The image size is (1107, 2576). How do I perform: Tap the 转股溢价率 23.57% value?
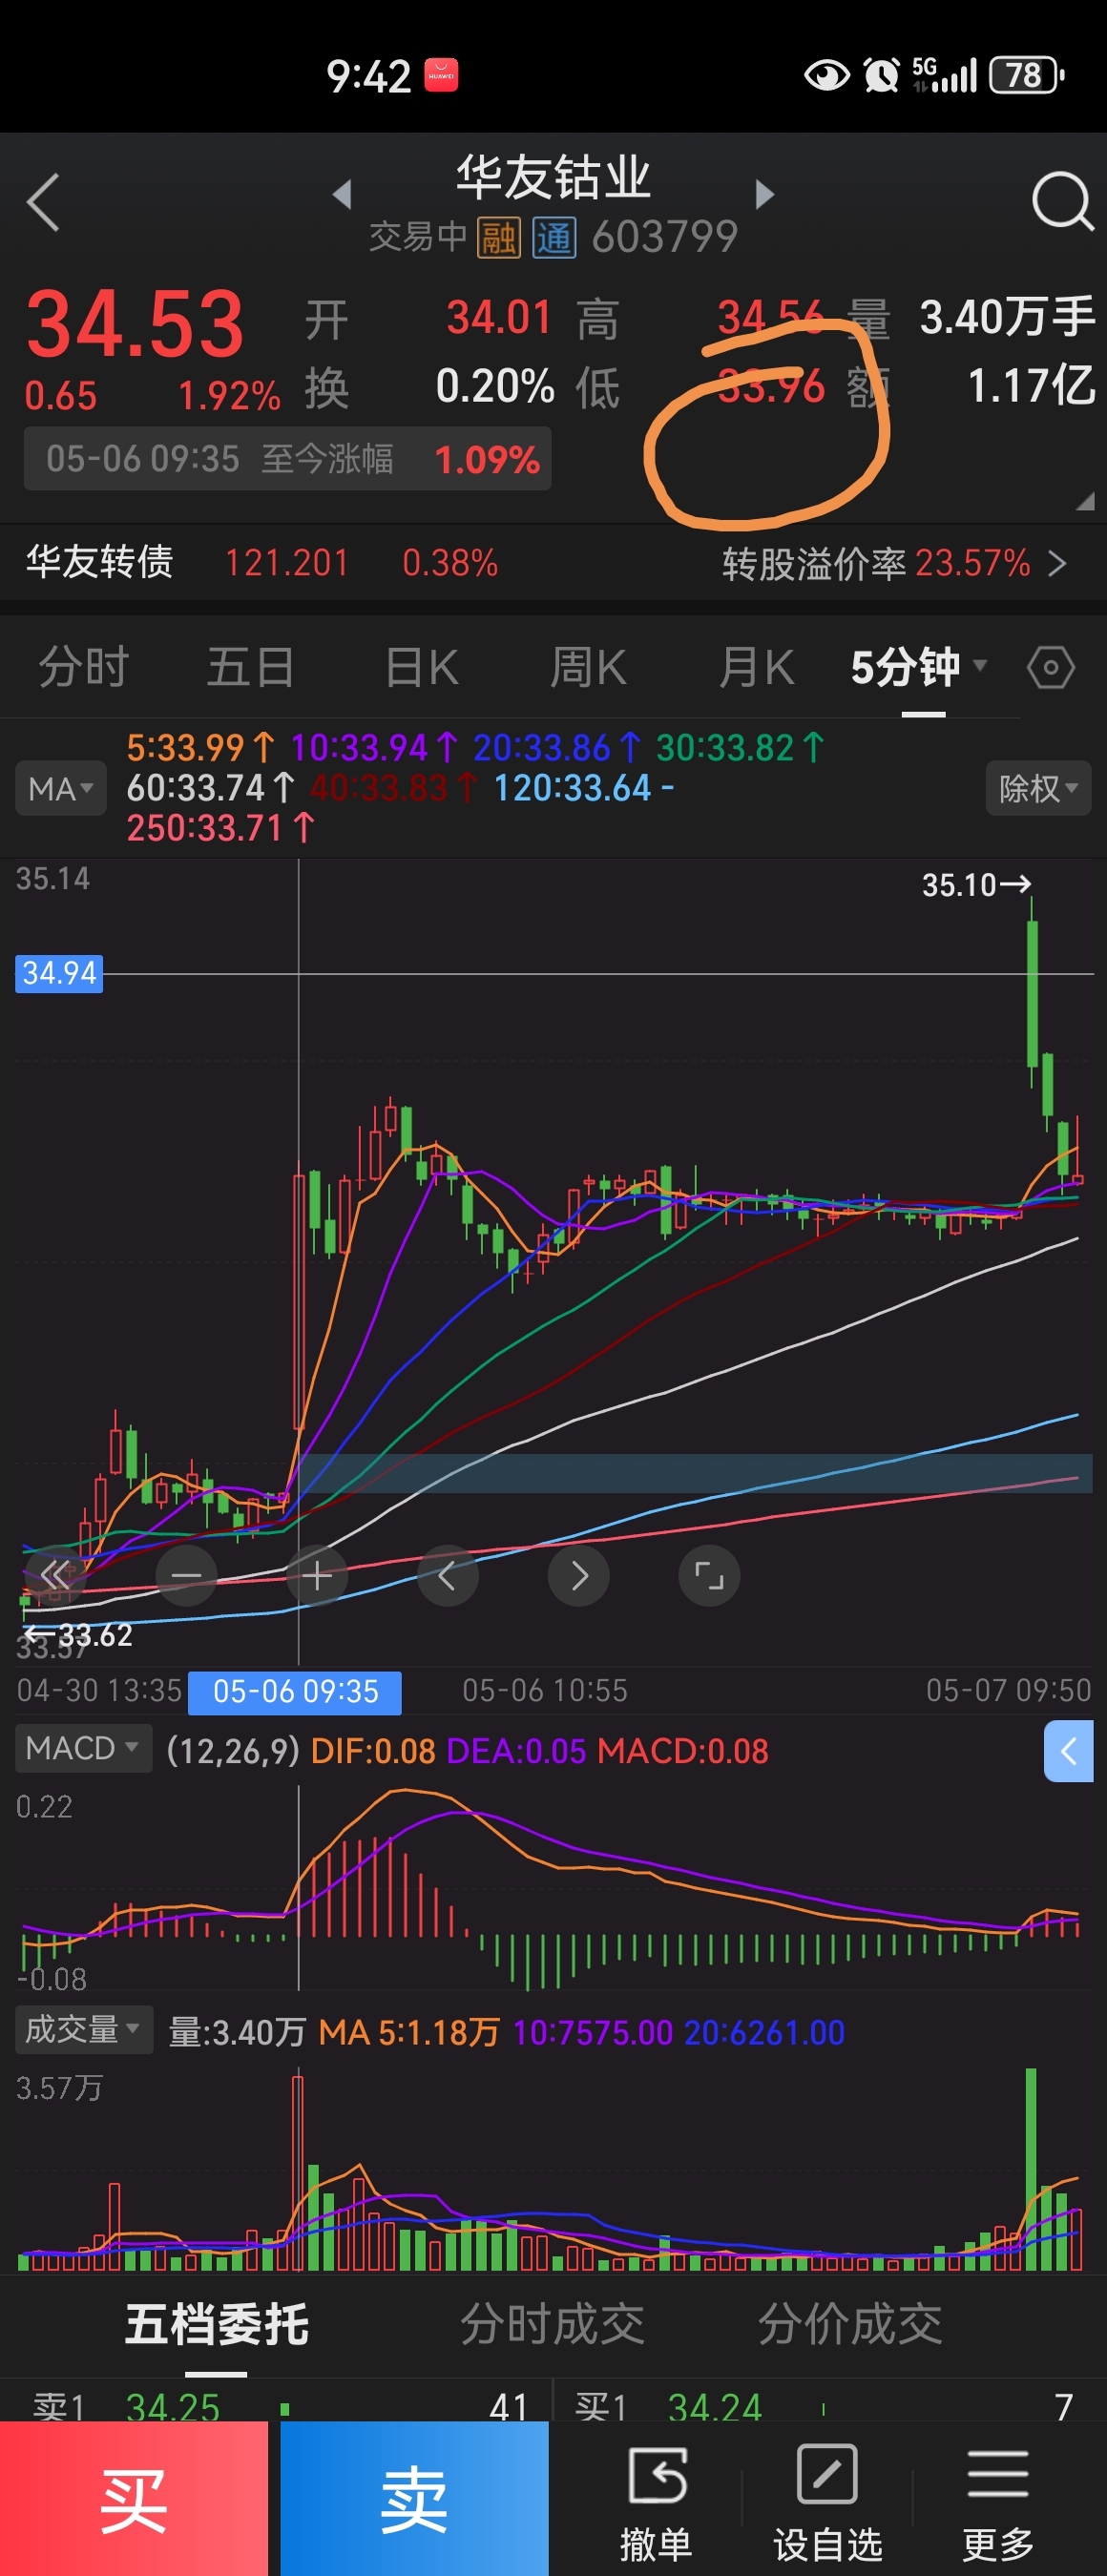click(973, 564)
